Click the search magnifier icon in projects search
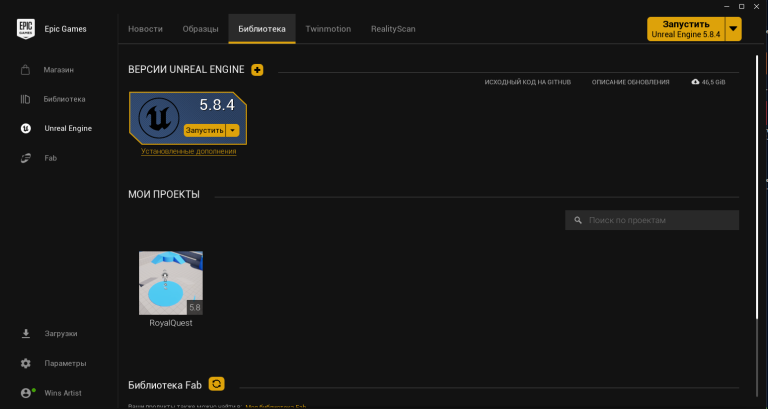Image resolution: width=768 pixels, height=409 pixels. pos(578,220)
